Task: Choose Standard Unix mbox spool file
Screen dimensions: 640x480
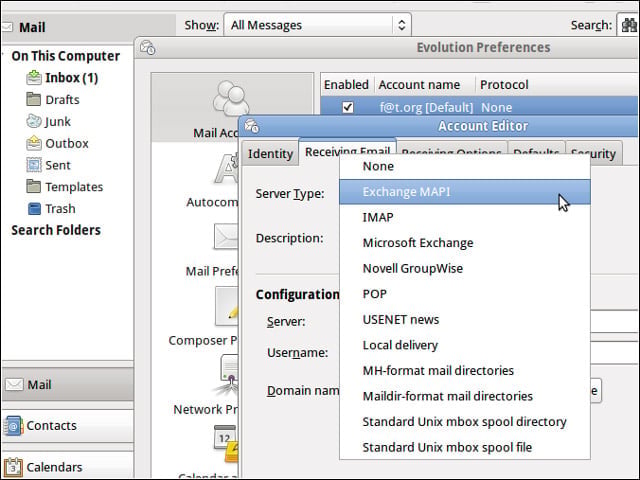Action: (x=464, y=447)
